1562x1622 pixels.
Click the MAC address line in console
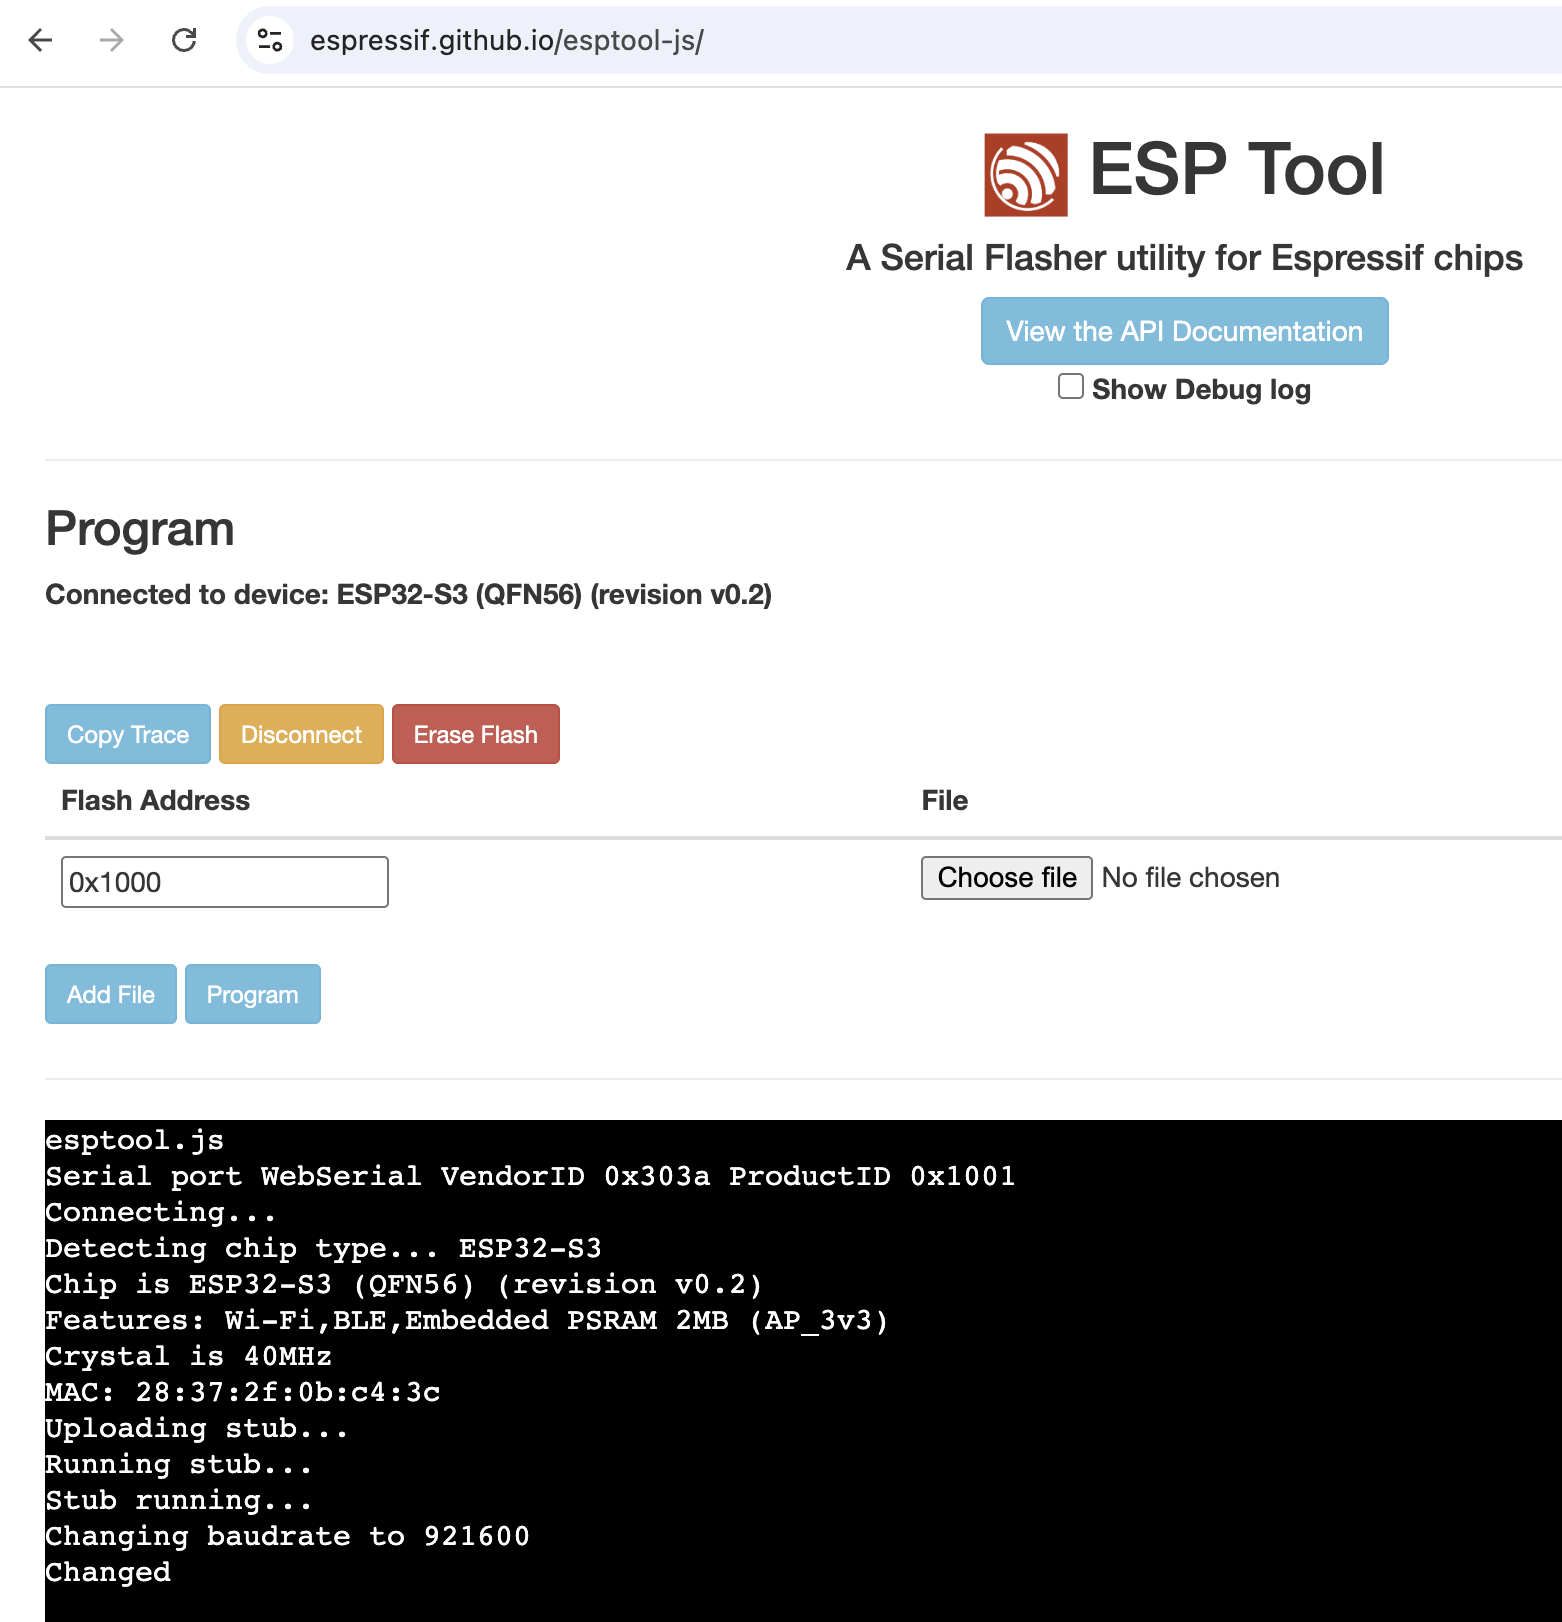[243, 1392]
